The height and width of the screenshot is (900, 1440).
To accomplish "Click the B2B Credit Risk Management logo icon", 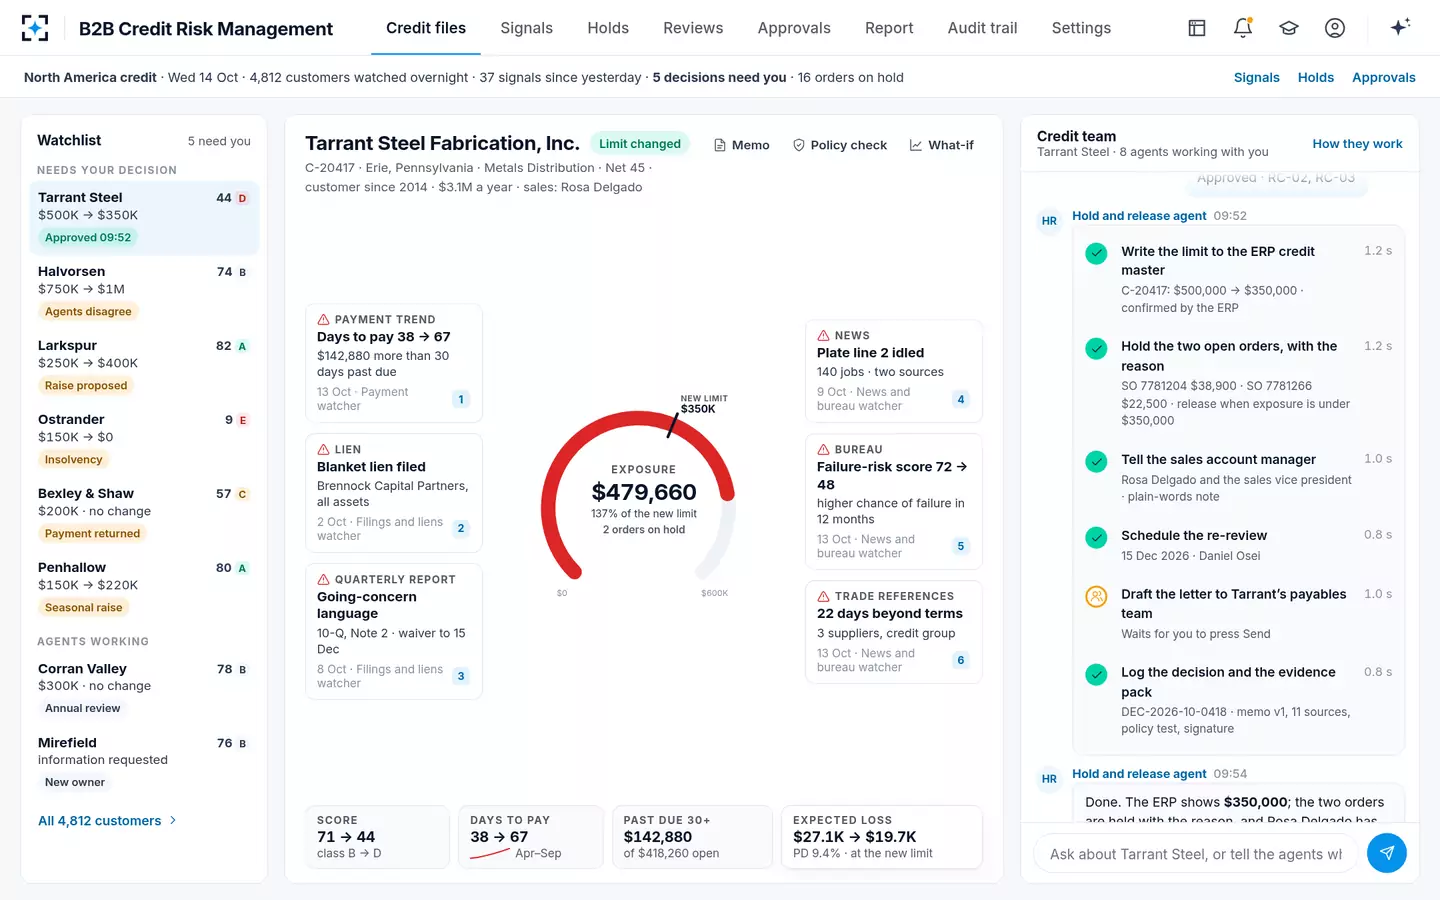I will pos(35,28).
